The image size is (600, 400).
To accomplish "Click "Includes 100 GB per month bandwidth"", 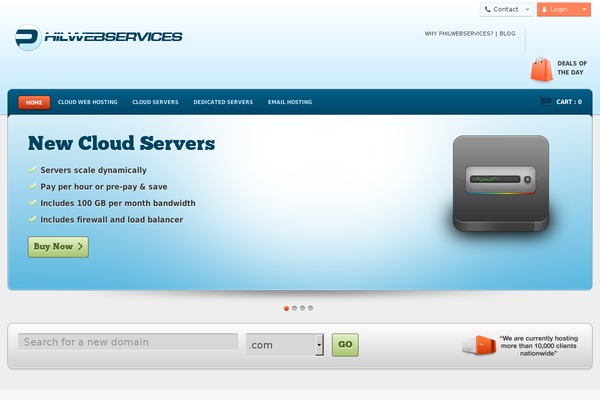I will pyautogui.click(x=118, y=203).
